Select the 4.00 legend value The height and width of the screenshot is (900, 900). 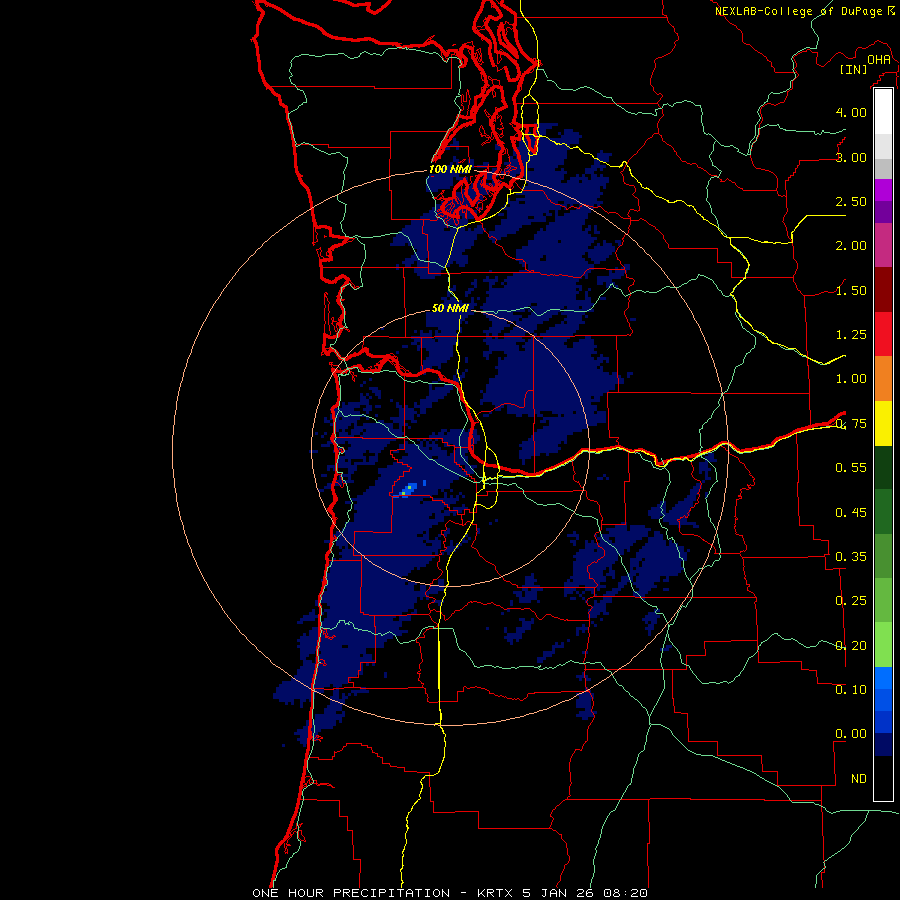click(x=851, y=112)
